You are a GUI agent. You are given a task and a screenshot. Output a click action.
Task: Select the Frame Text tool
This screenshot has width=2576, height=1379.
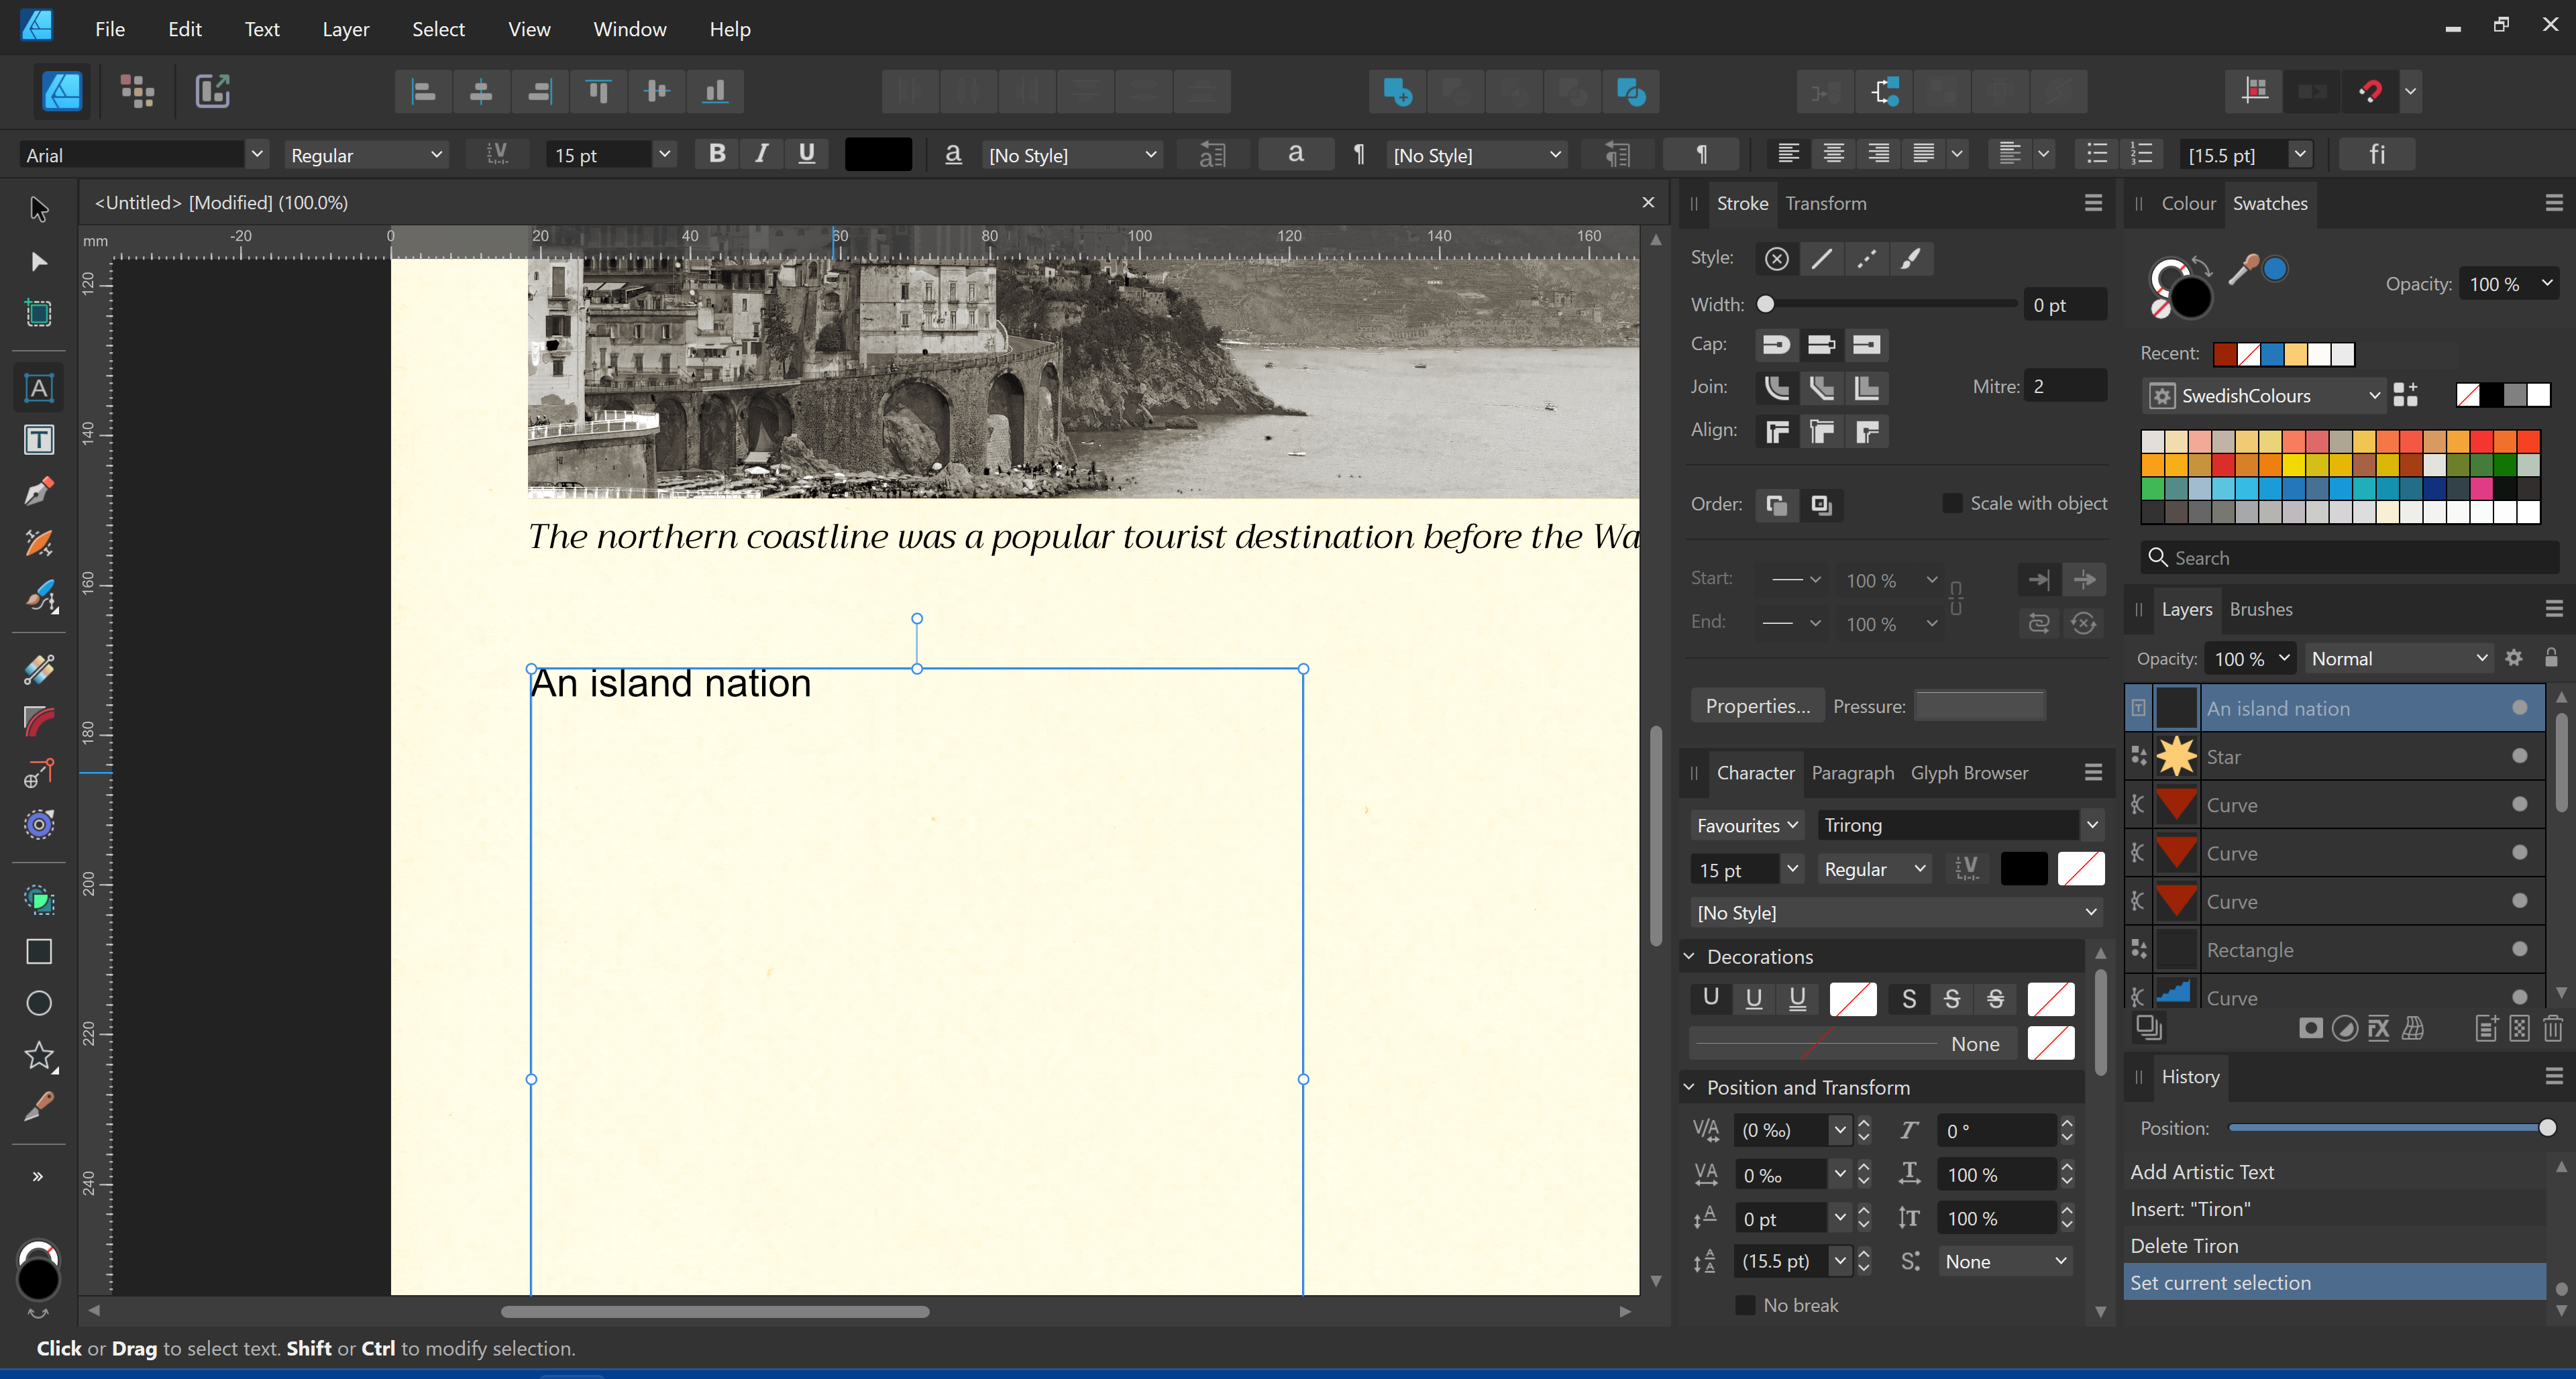(x=38, y=440)
